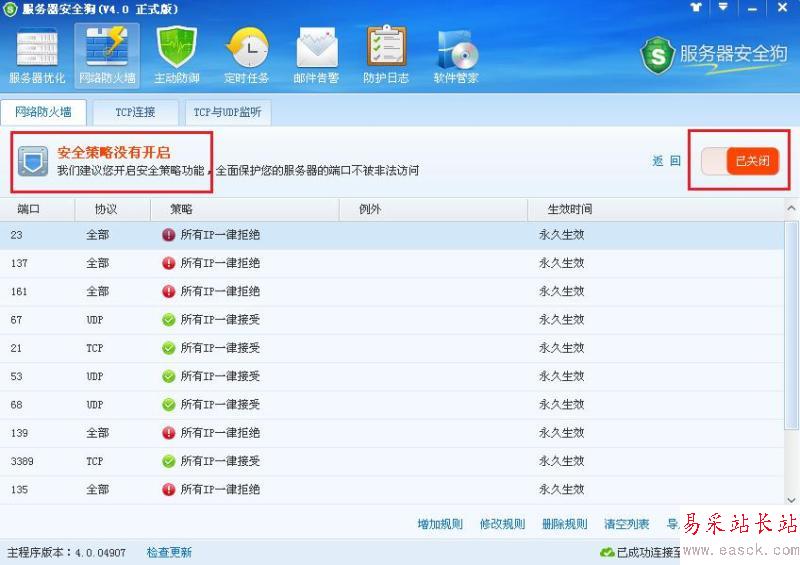Click red reject icon in port 161 row
This screenshot has width=800, height=565.
click(168, 292)
